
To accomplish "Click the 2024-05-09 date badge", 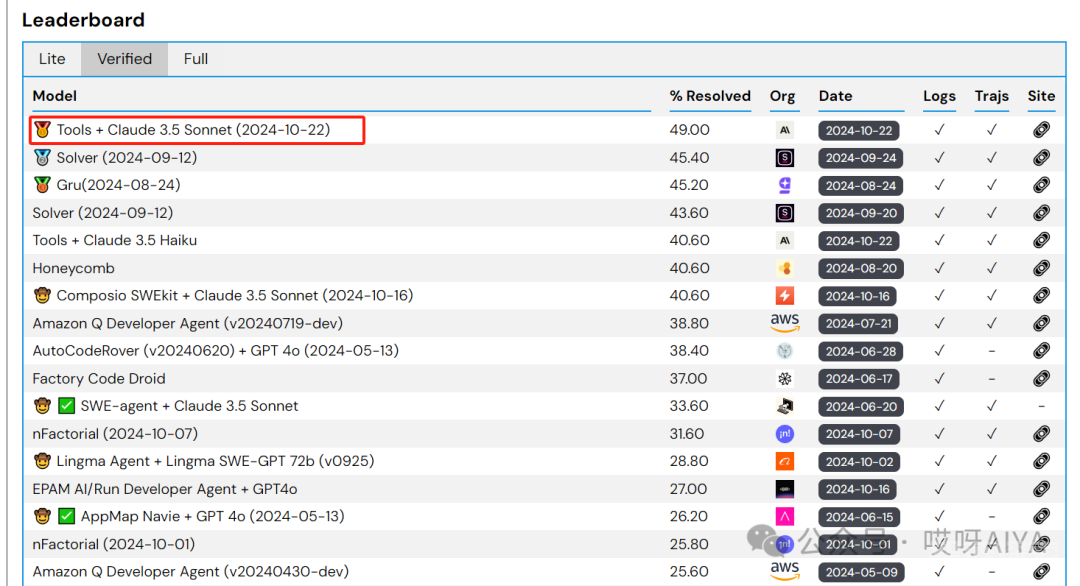I will click(861, 572).
